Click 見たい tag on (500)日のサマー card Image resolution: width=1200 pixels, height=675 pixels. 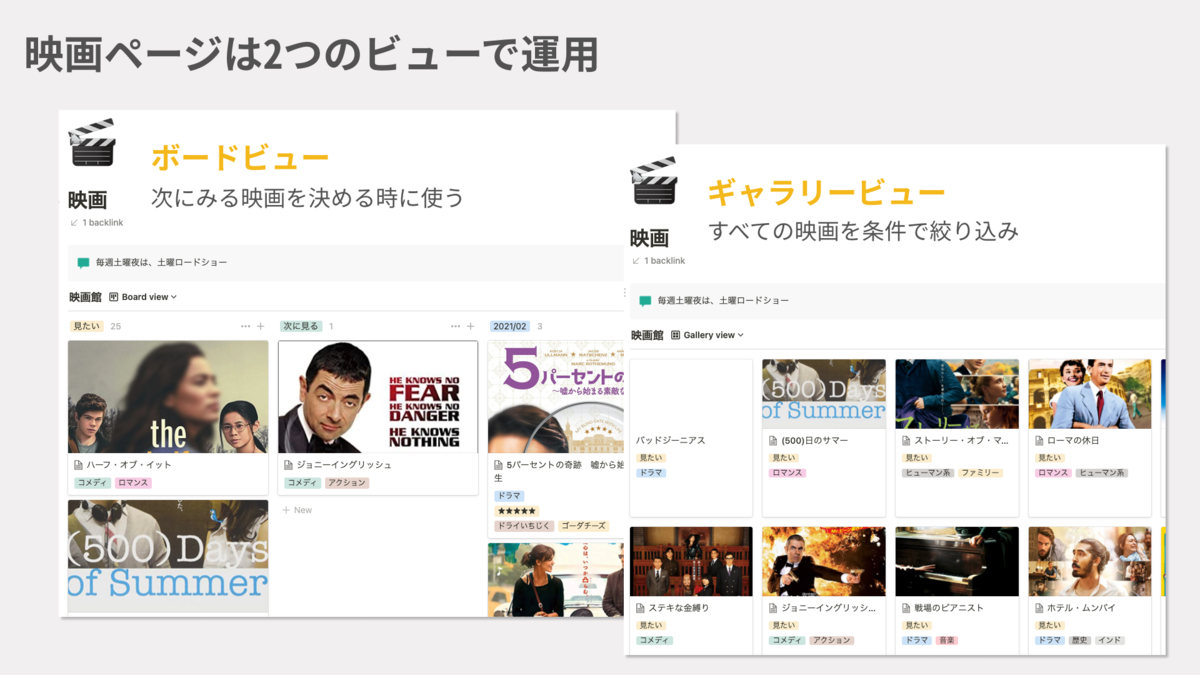784,458
